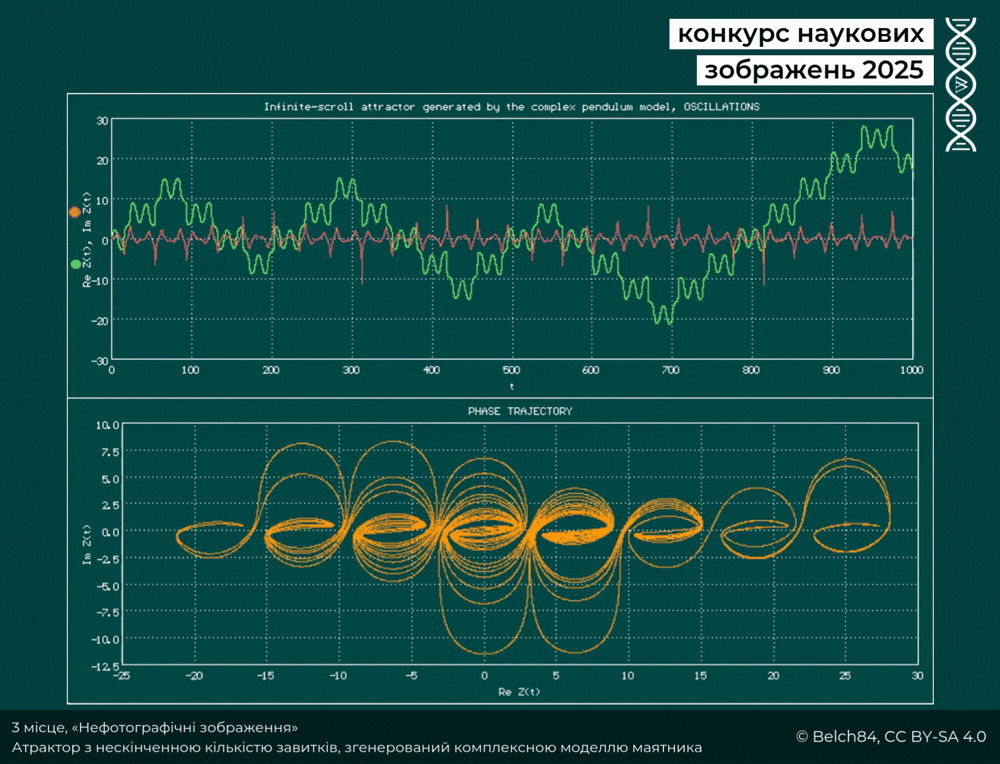The image size is (1000, 764).
Task: Click the orange legend dot for Im Z(t)
Action: click(x=75, y=212)
